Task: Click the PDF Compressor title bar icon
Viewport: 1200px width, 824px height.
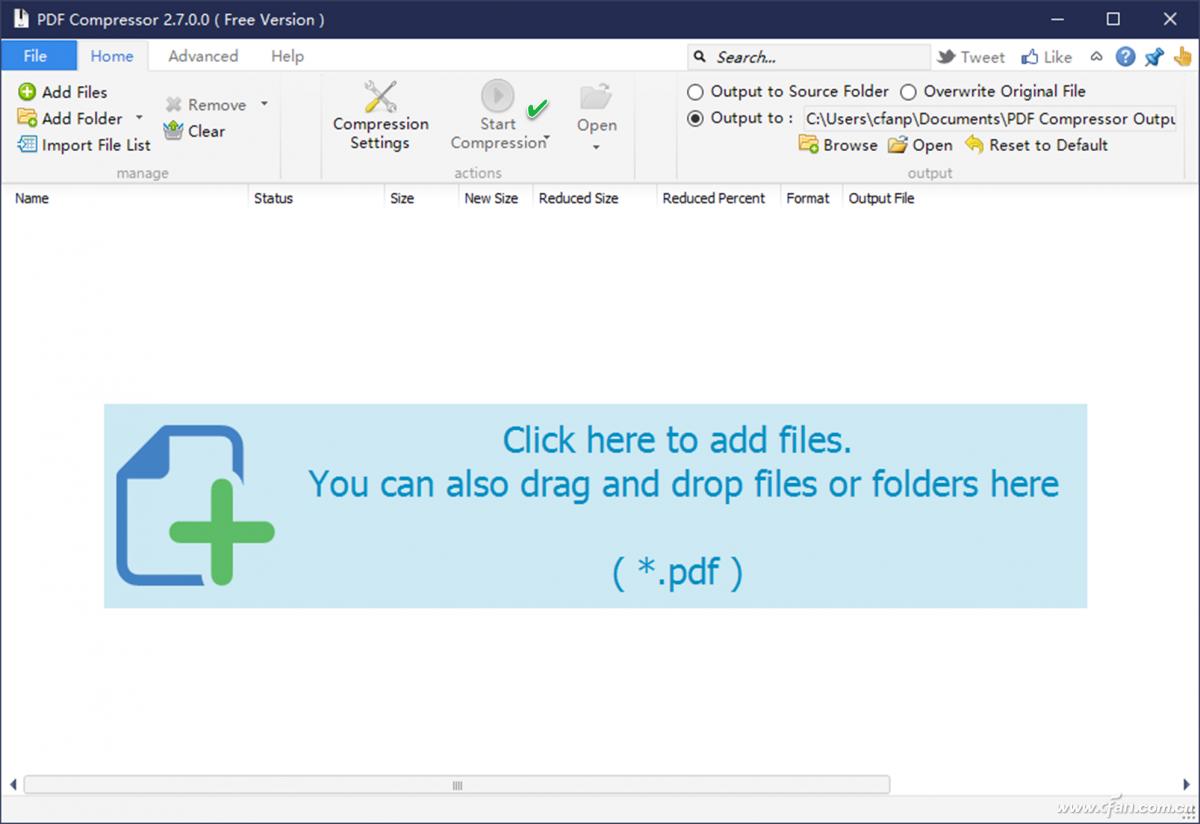Action: (x=20, y=19)
